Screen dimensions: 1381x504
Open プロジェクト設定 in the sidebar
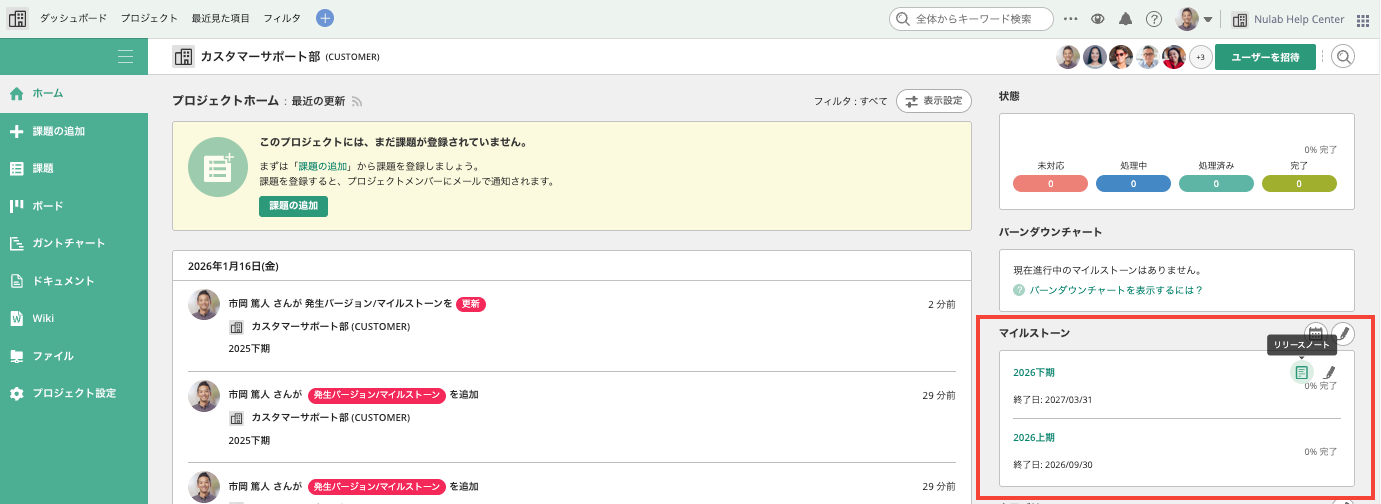[74, 393]
